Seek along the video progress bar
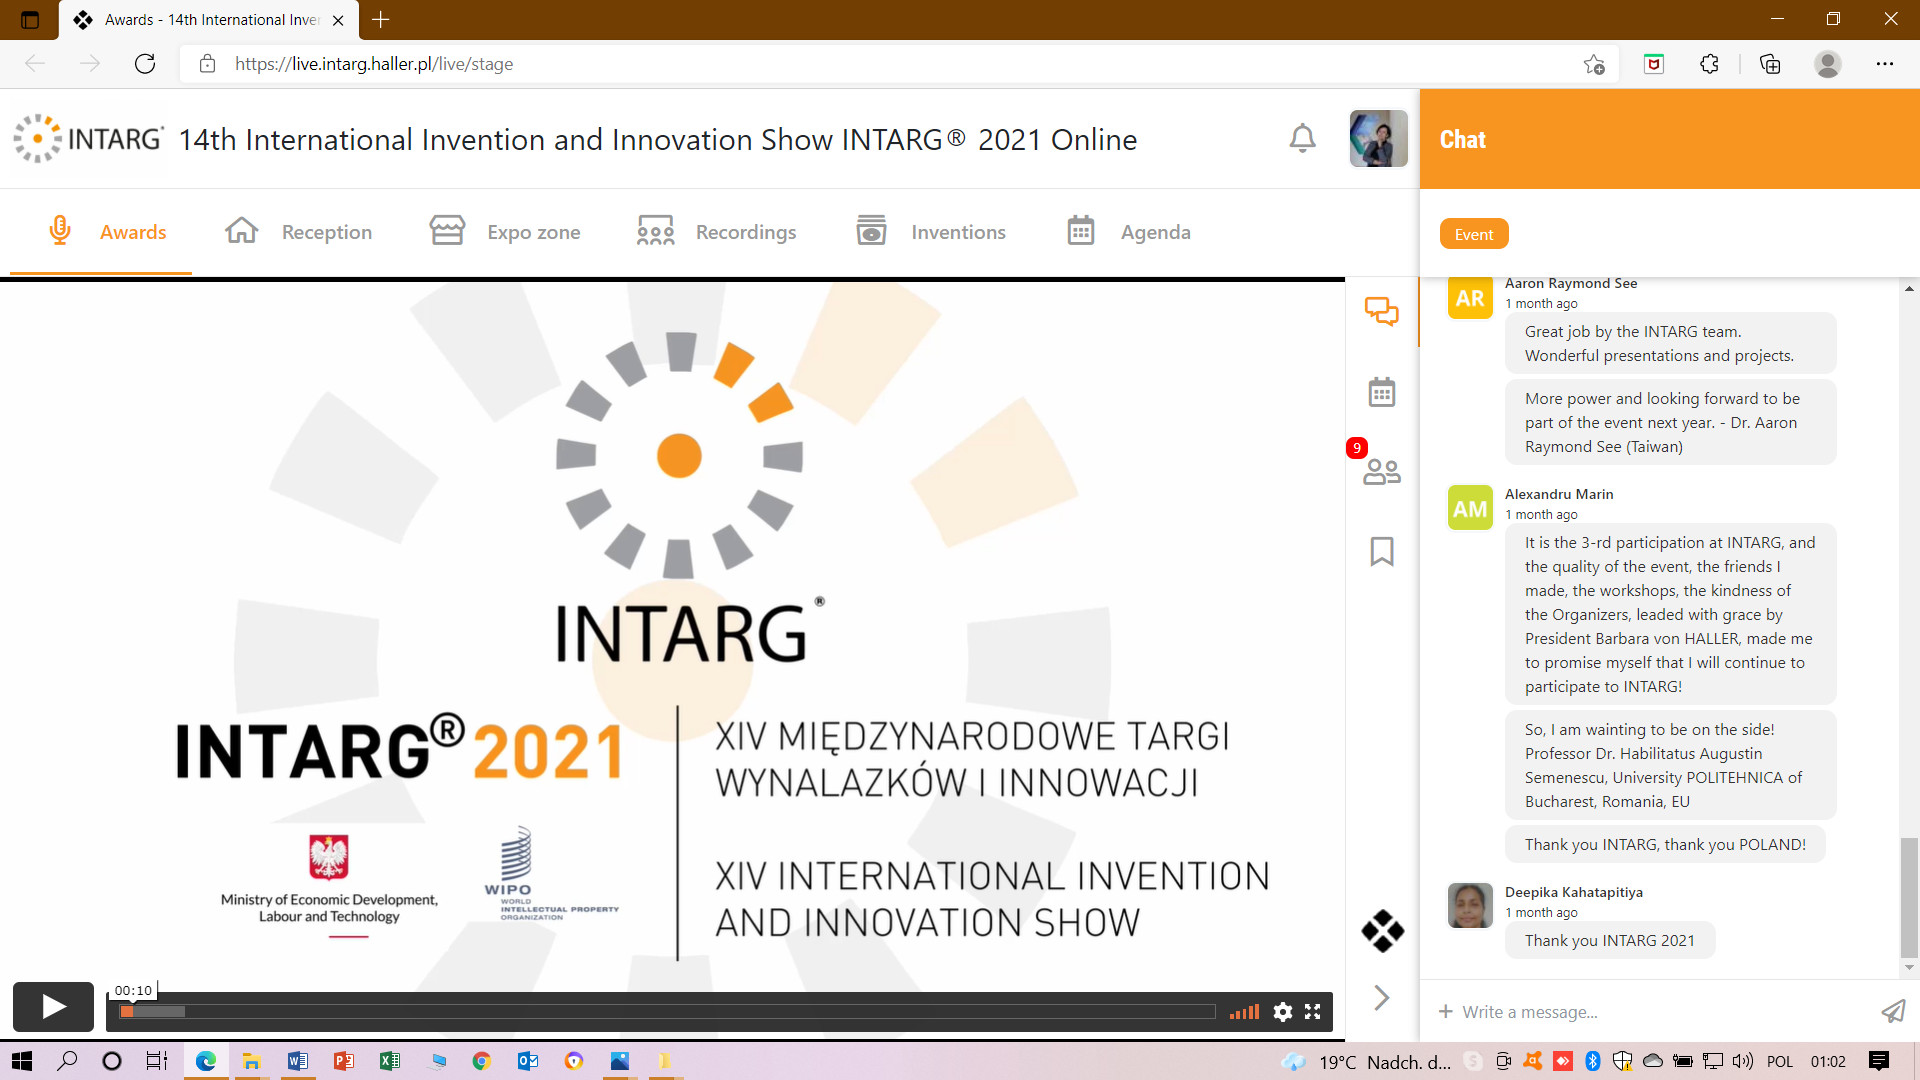The height and width of the screenshot is (1080, 1920). (667, 1012)
